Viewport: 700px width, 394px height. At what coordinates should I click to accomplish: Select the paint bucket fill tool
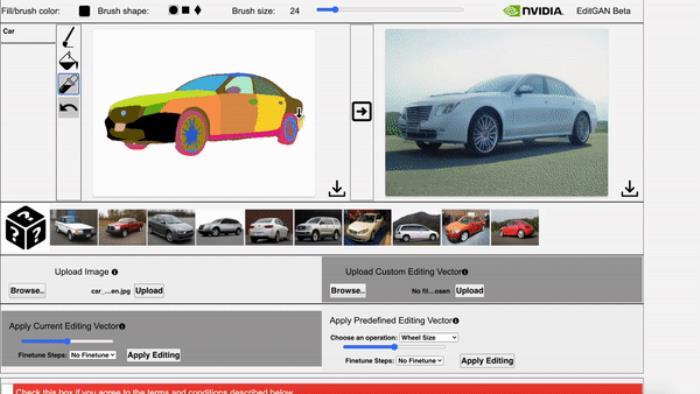pyautogui.click(x=68, y=60)
